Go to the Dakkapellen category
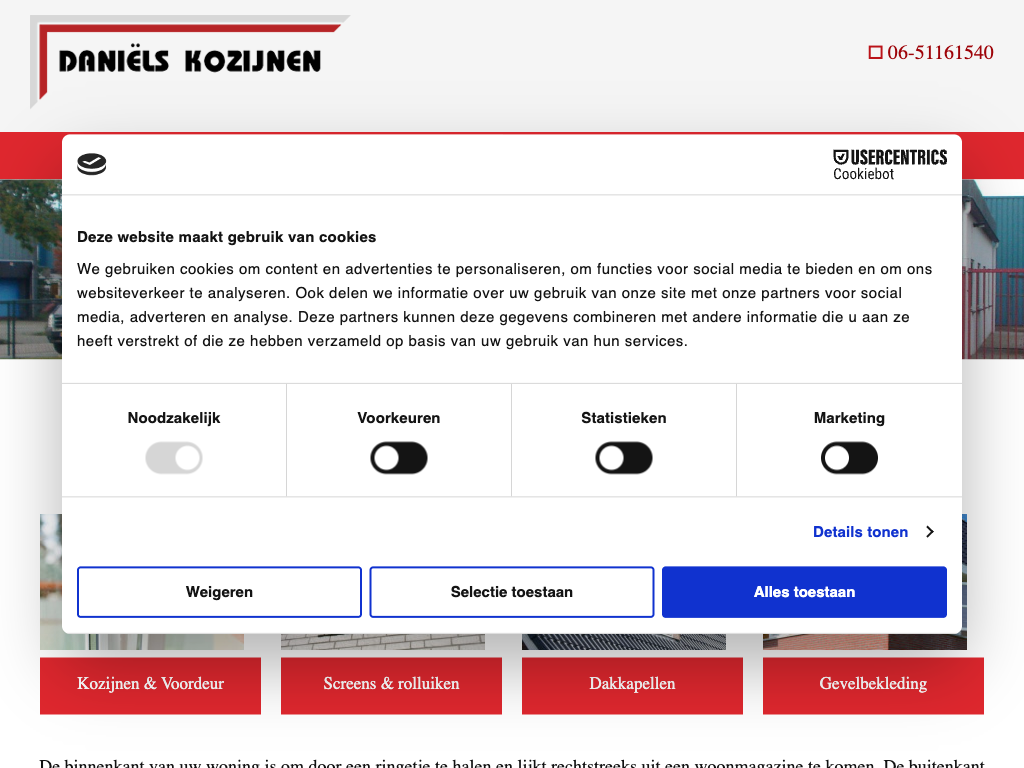 tap(632, 685)
